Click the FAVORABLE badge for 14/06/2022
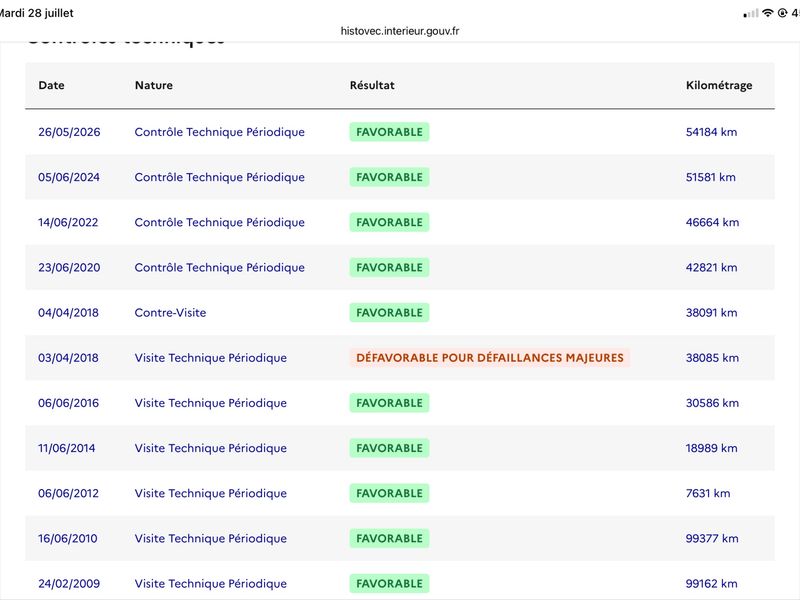 [x=389, y=222]
